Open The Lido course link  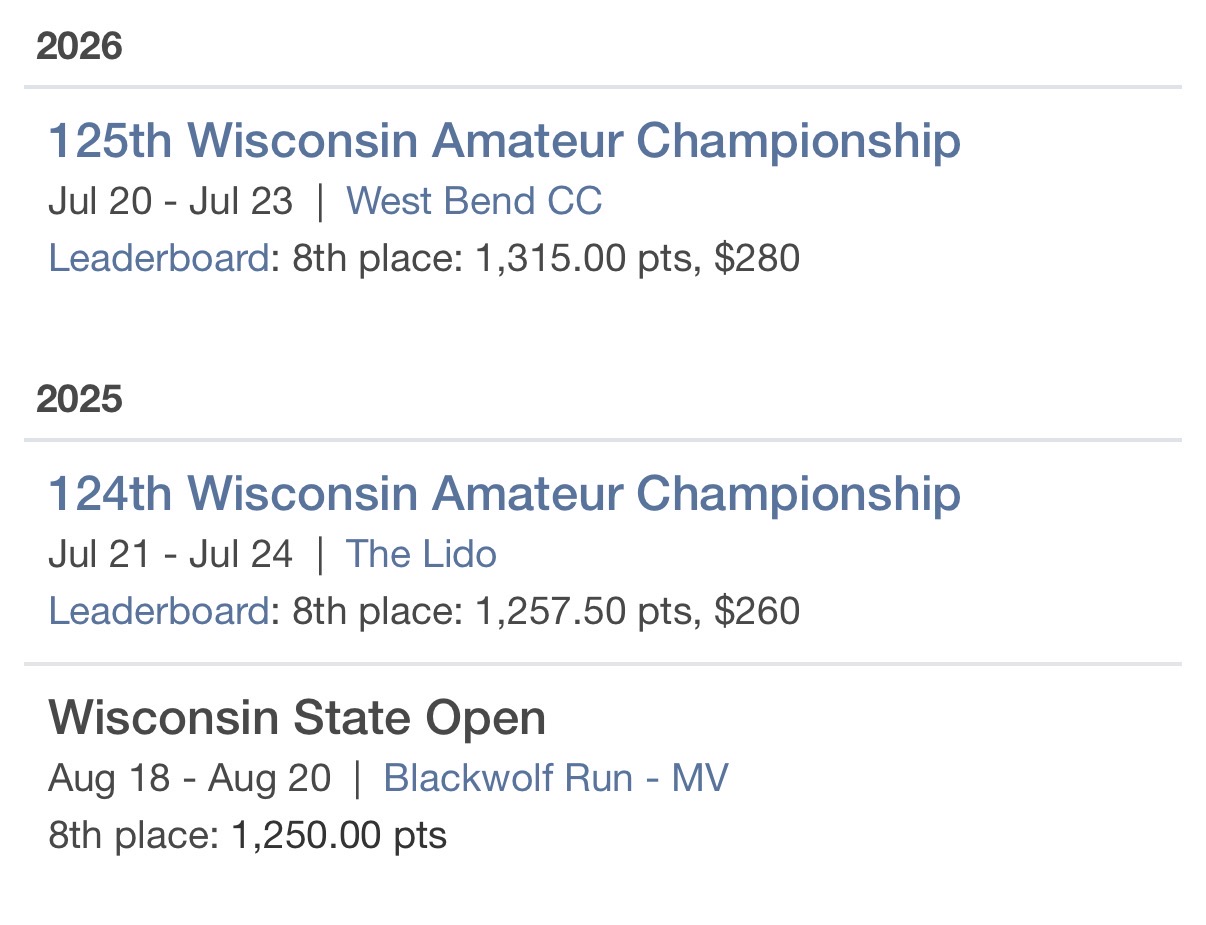[x=421, y=554]
